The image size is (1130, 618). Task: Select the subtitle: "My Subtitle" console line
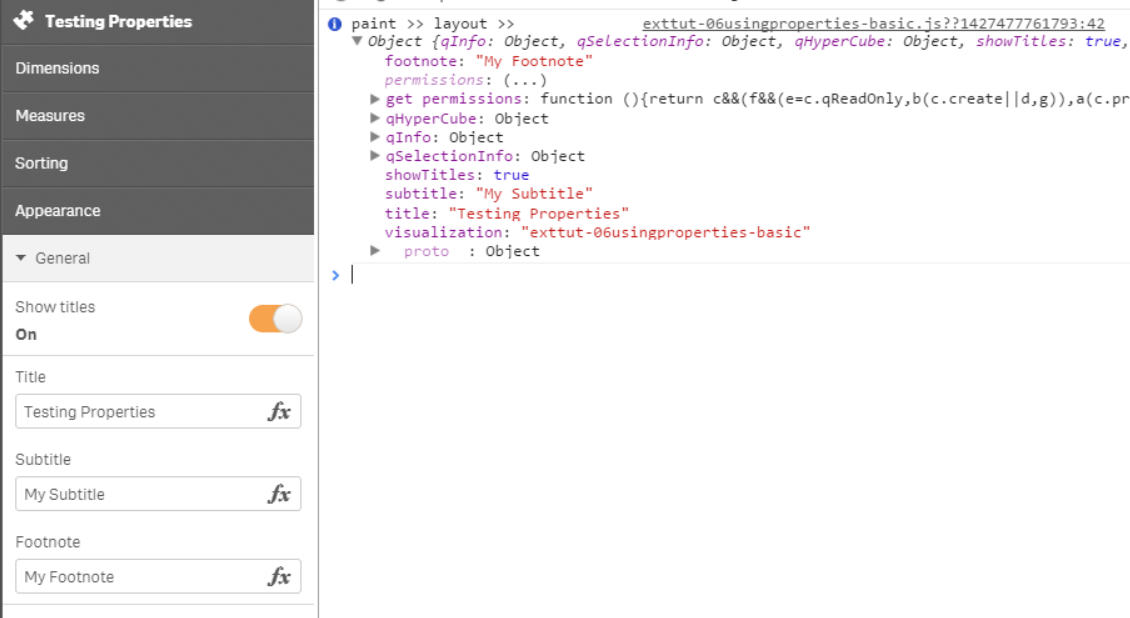[488, 194]
